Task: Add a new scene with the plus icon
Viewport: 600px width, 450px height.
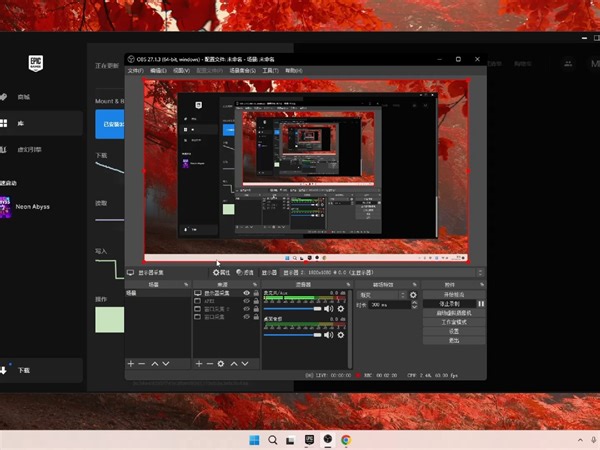Action: (131, 364)
